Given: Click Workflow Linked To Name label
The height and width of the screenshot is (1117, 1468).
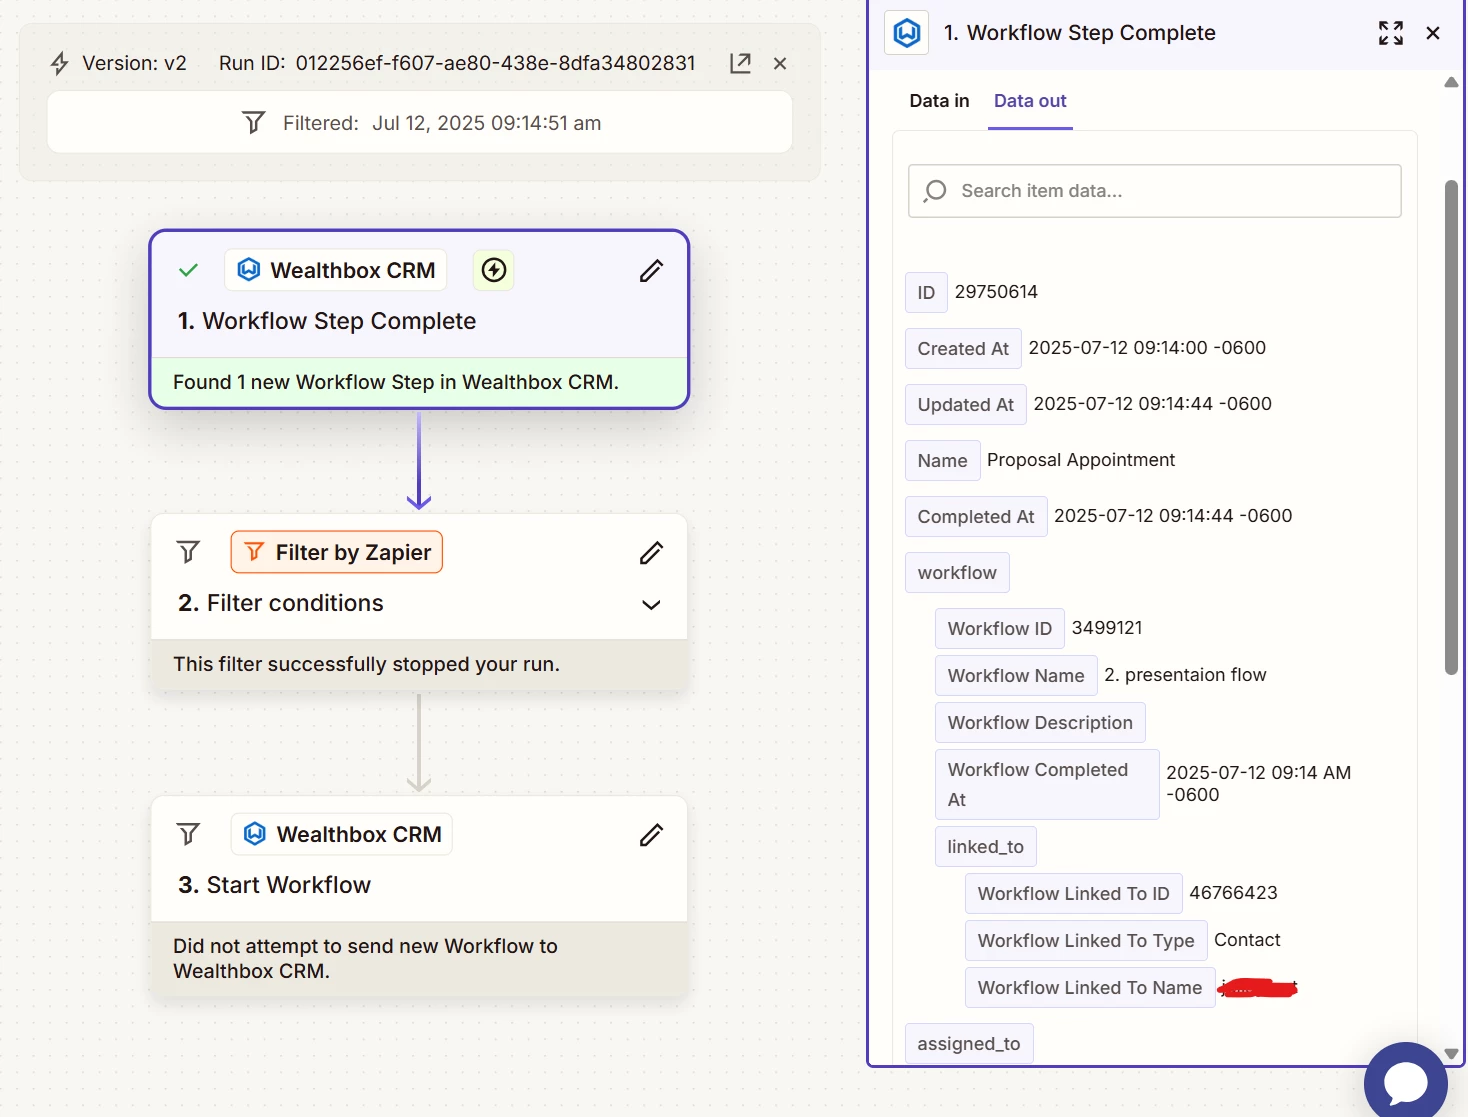Looking at the screenshot, I should (1090, 987).
